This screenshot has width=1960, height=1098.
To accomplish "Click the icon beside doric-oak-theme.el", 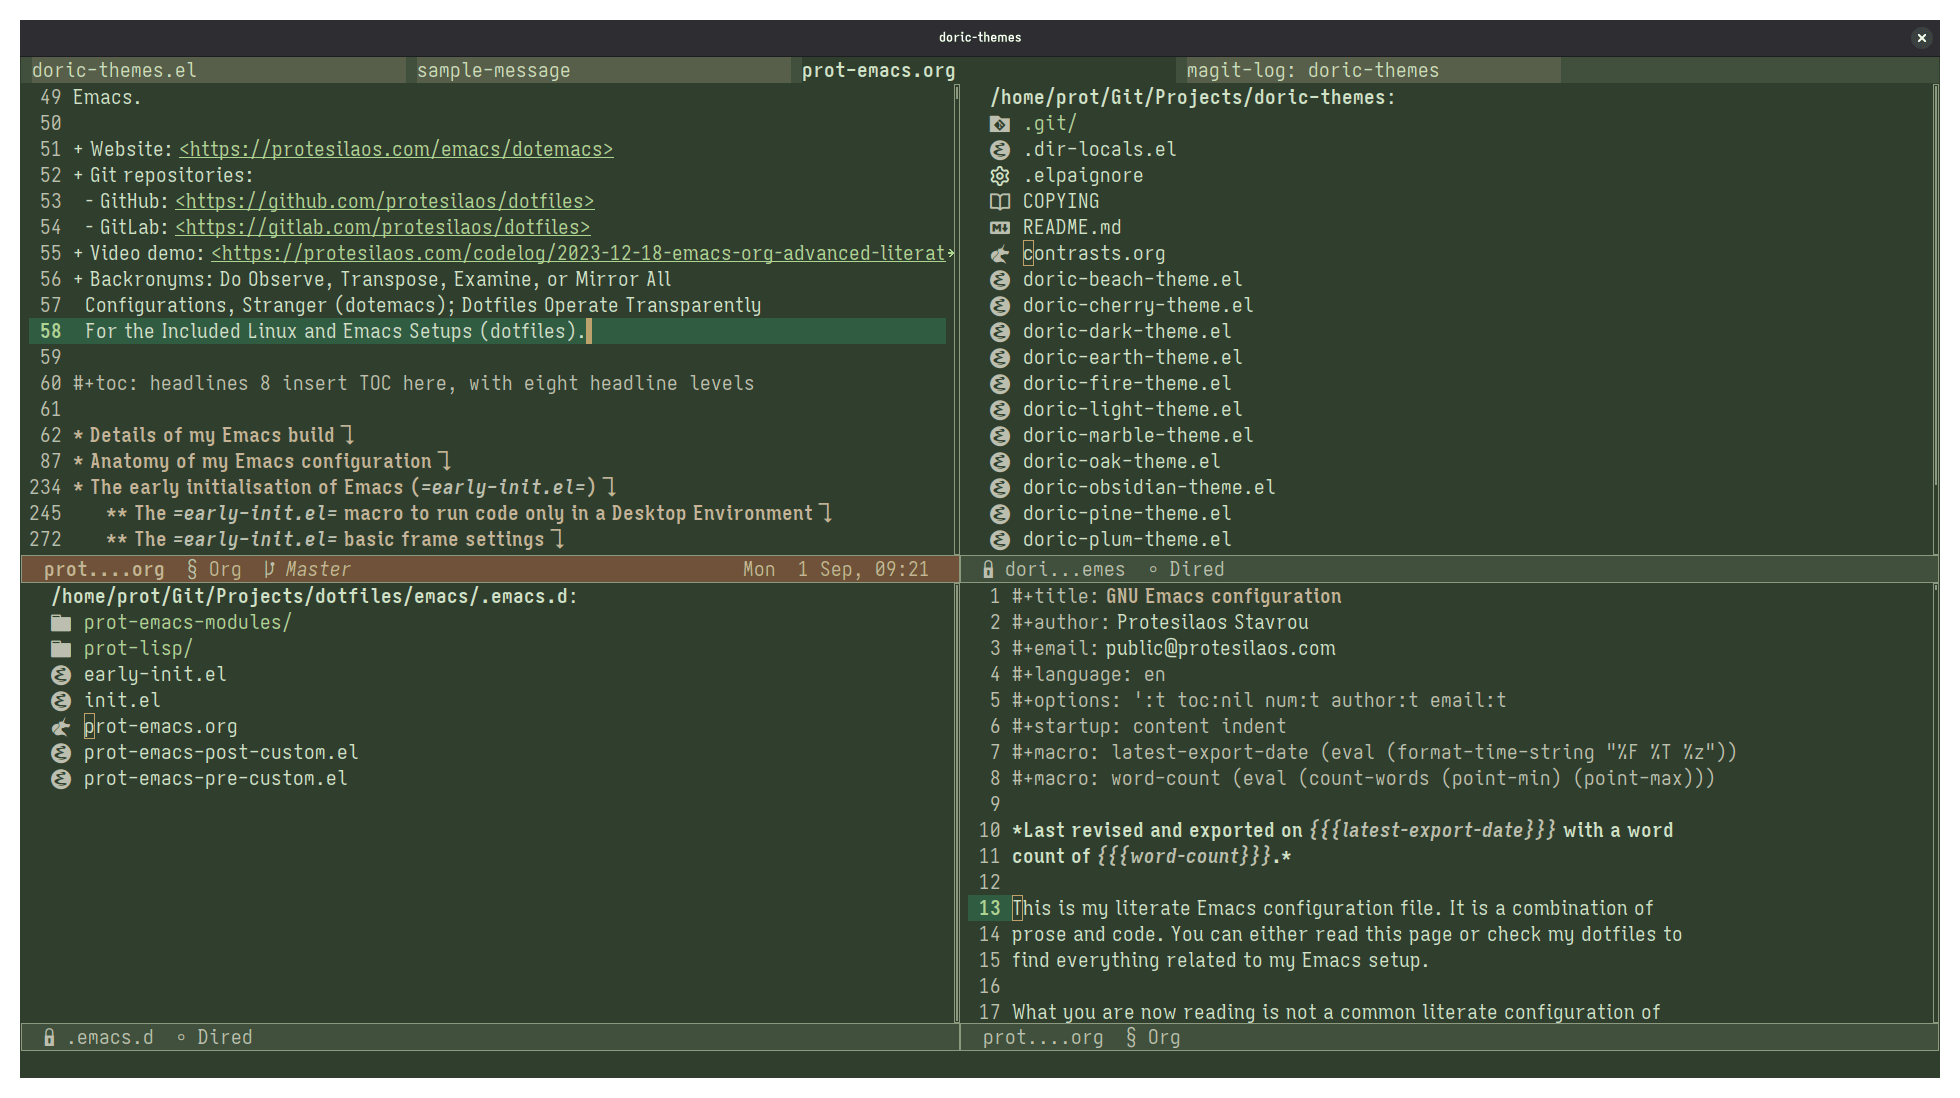I will (x=999, y=462).
